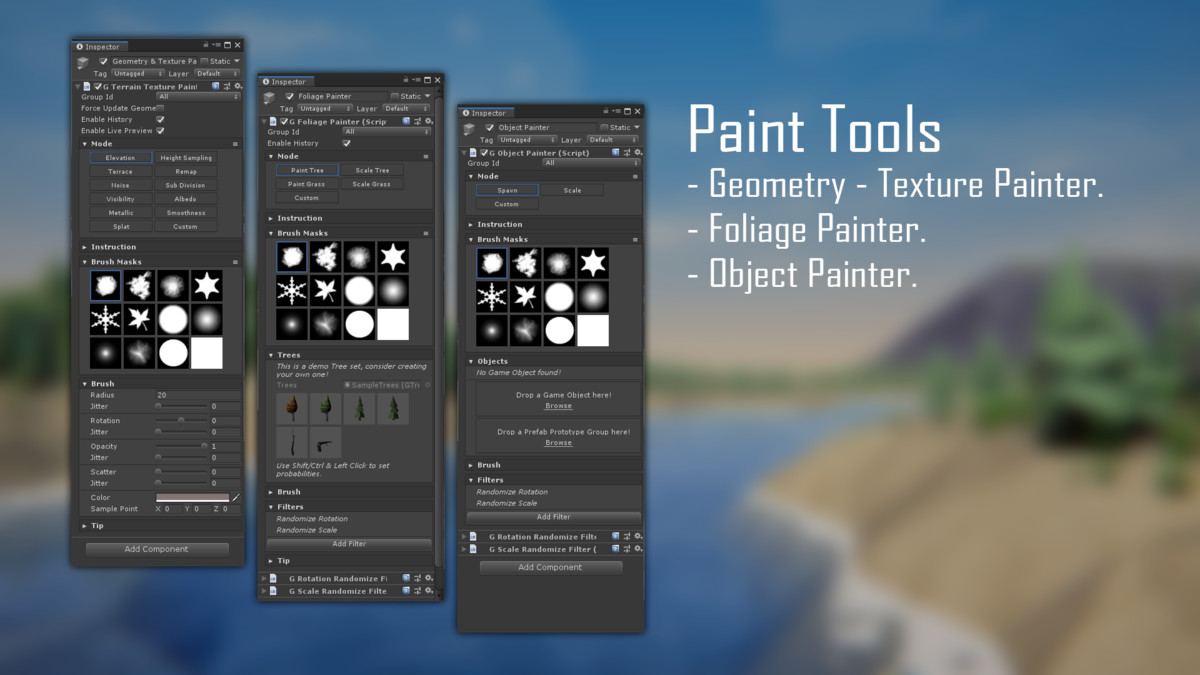
Task: Click Object Painter name field
Action: (x=546, y=127)
